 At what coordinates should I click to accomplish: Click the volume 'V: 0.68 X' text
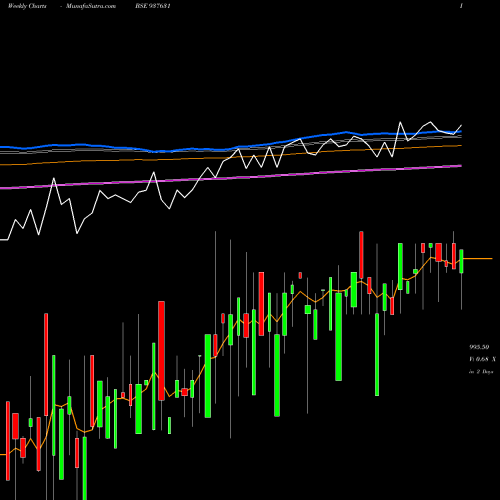(x=482, y=359)
